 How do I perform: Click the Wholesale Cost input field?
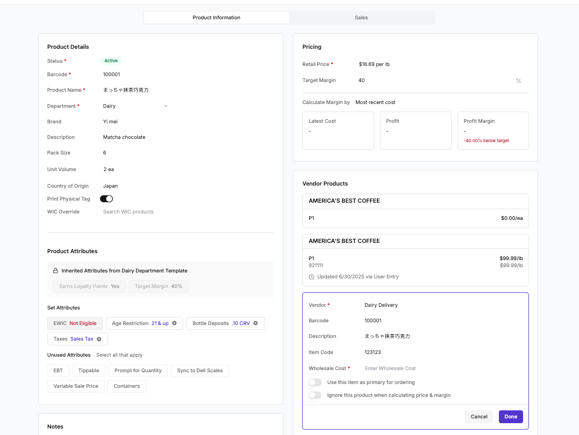click(x=443, y=368)
